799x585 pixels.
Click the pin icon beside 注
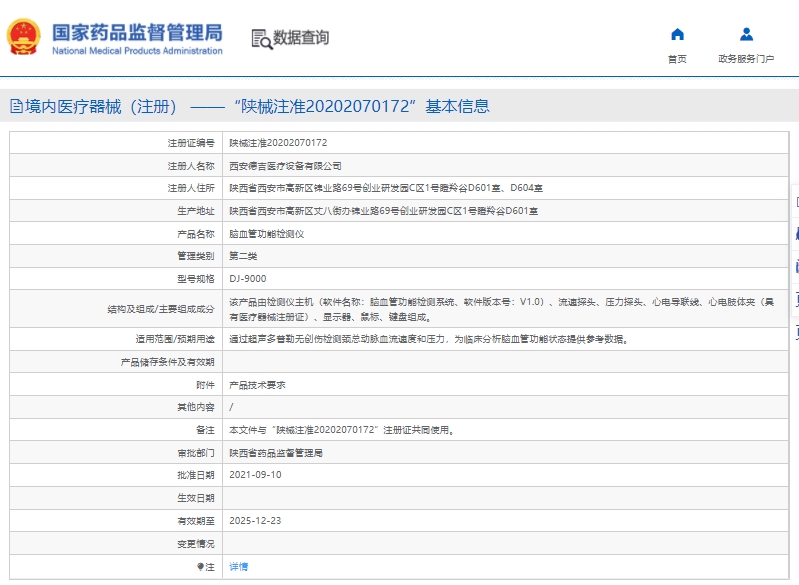click(200, 567)
